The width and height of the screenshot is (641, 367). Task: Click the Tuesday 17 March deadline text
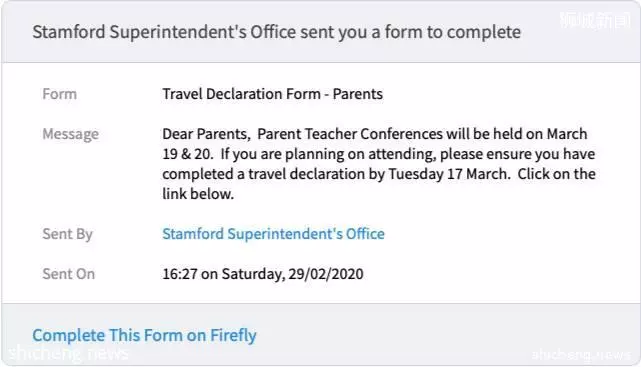449,174
